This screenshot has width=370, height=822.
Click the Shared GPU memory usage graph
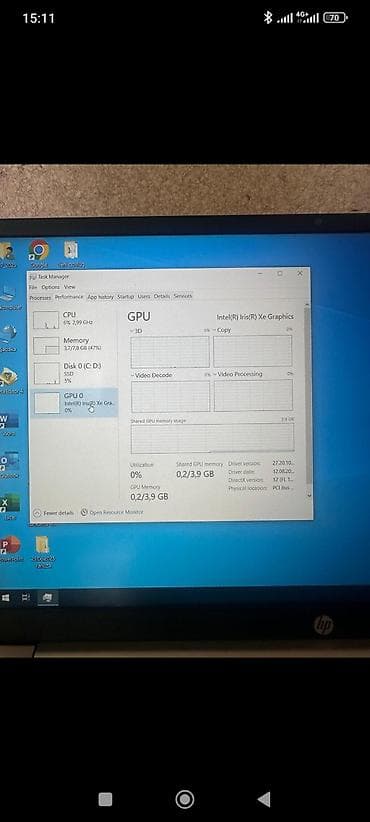[x=212, y=438]
